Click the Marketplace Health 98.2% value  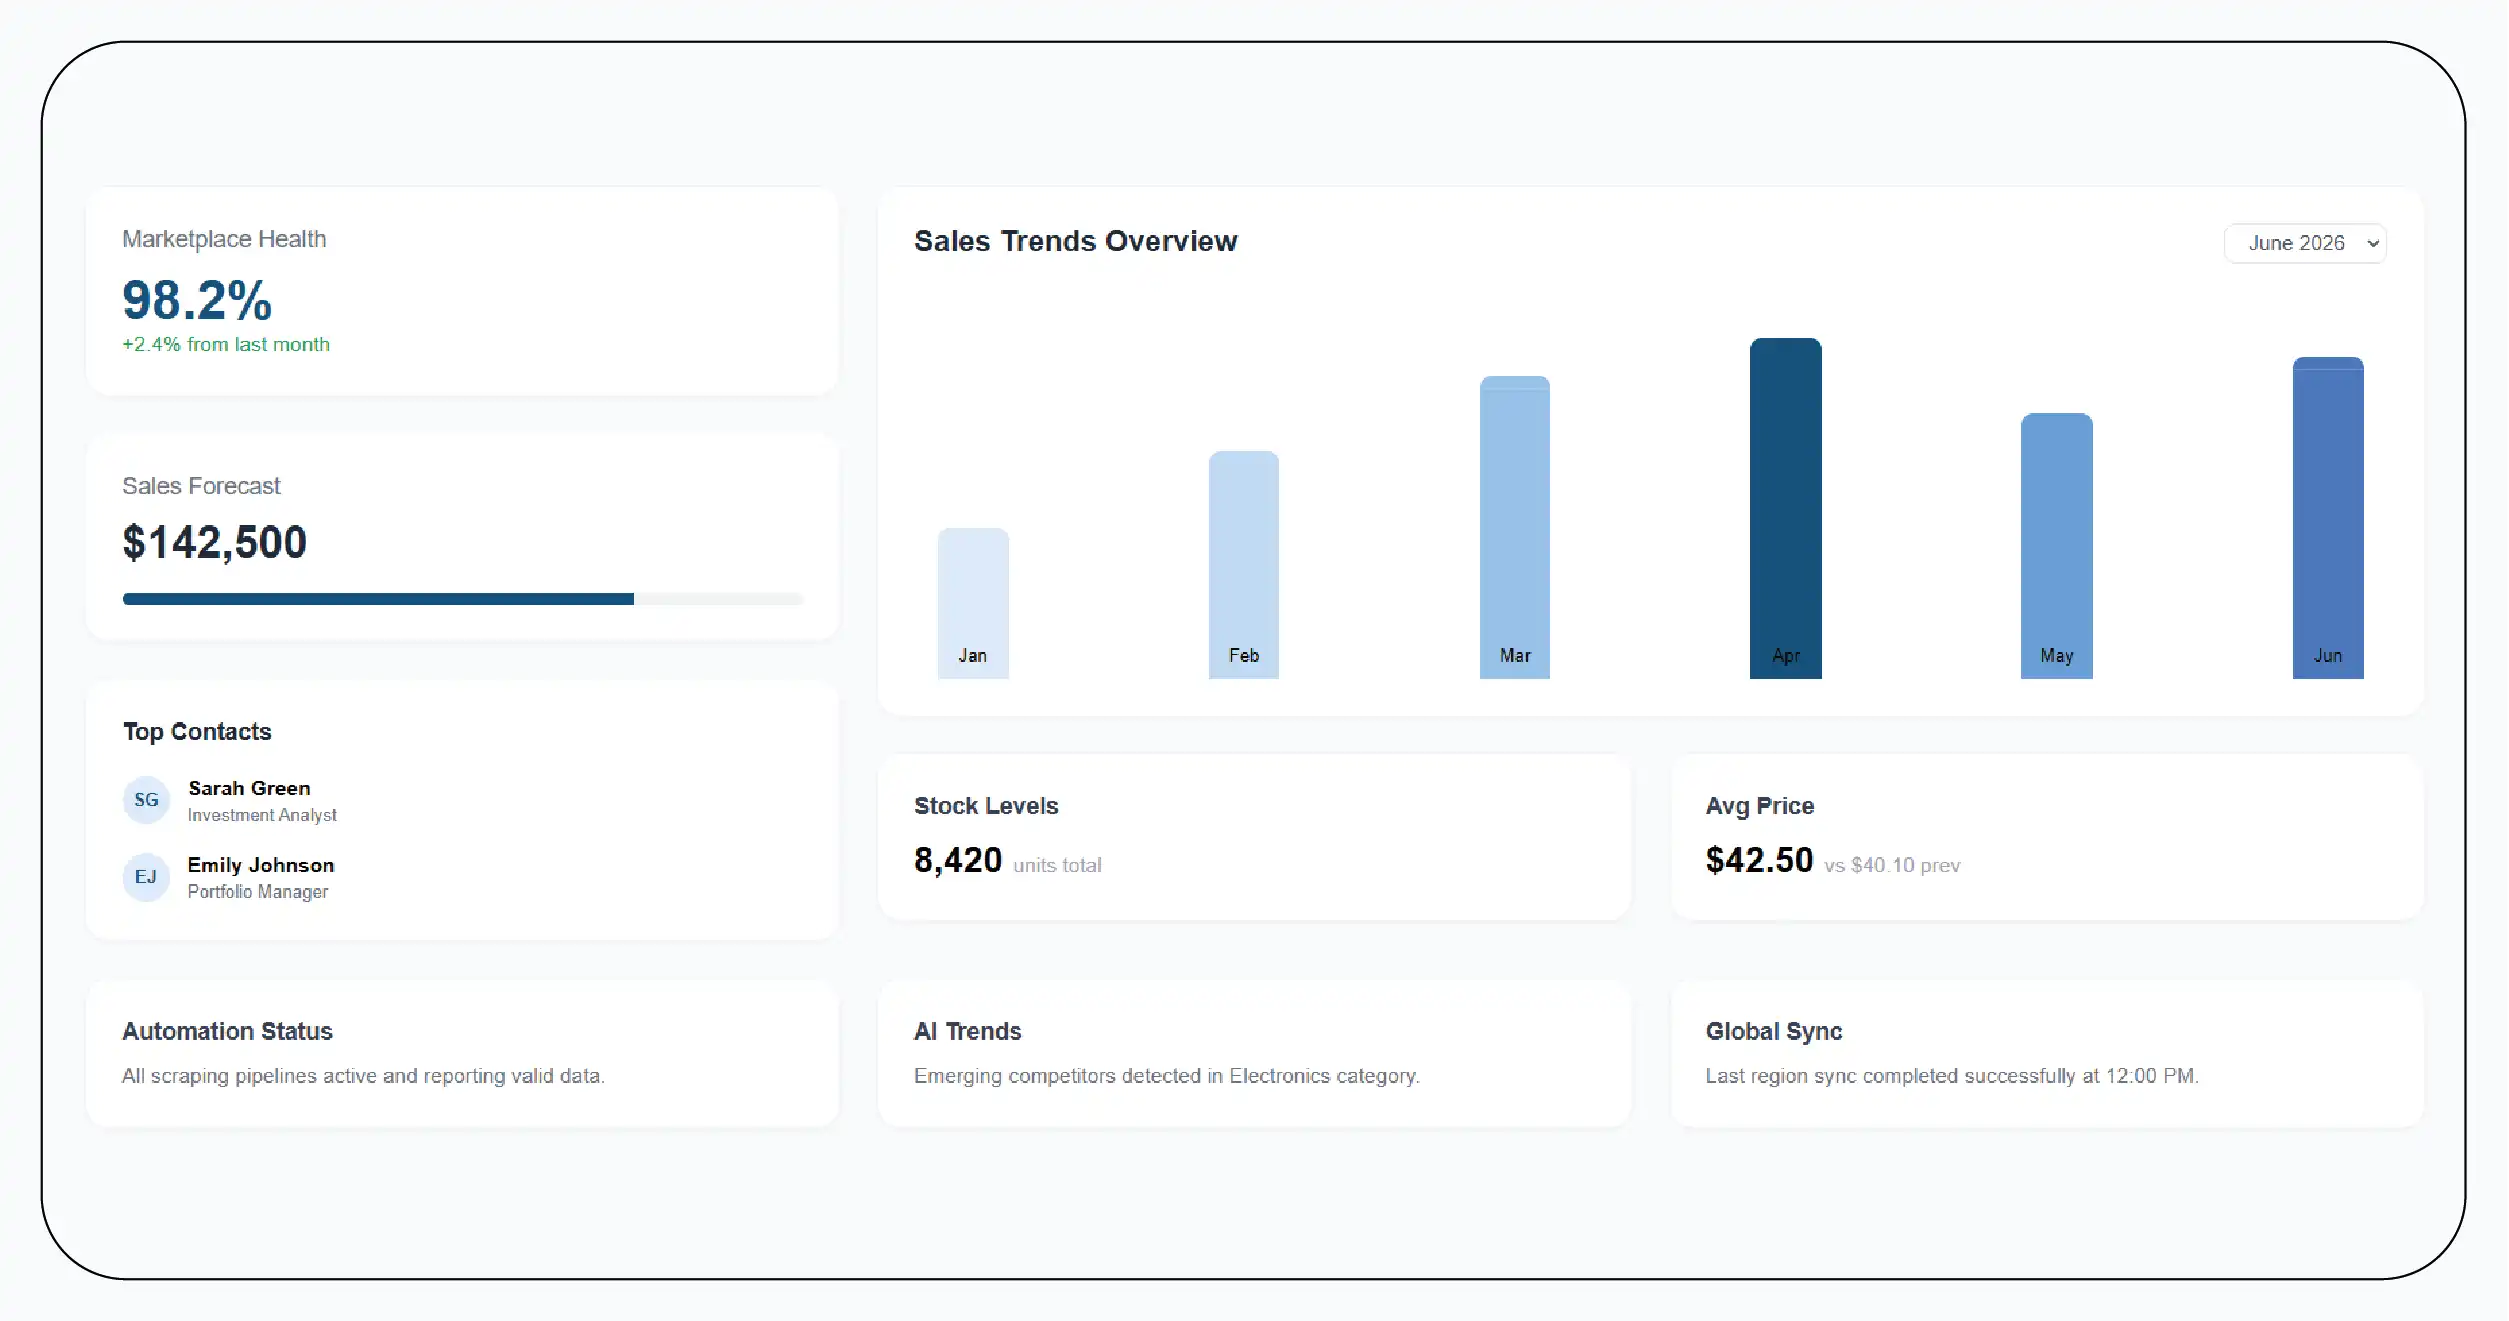tap(197, 300)
